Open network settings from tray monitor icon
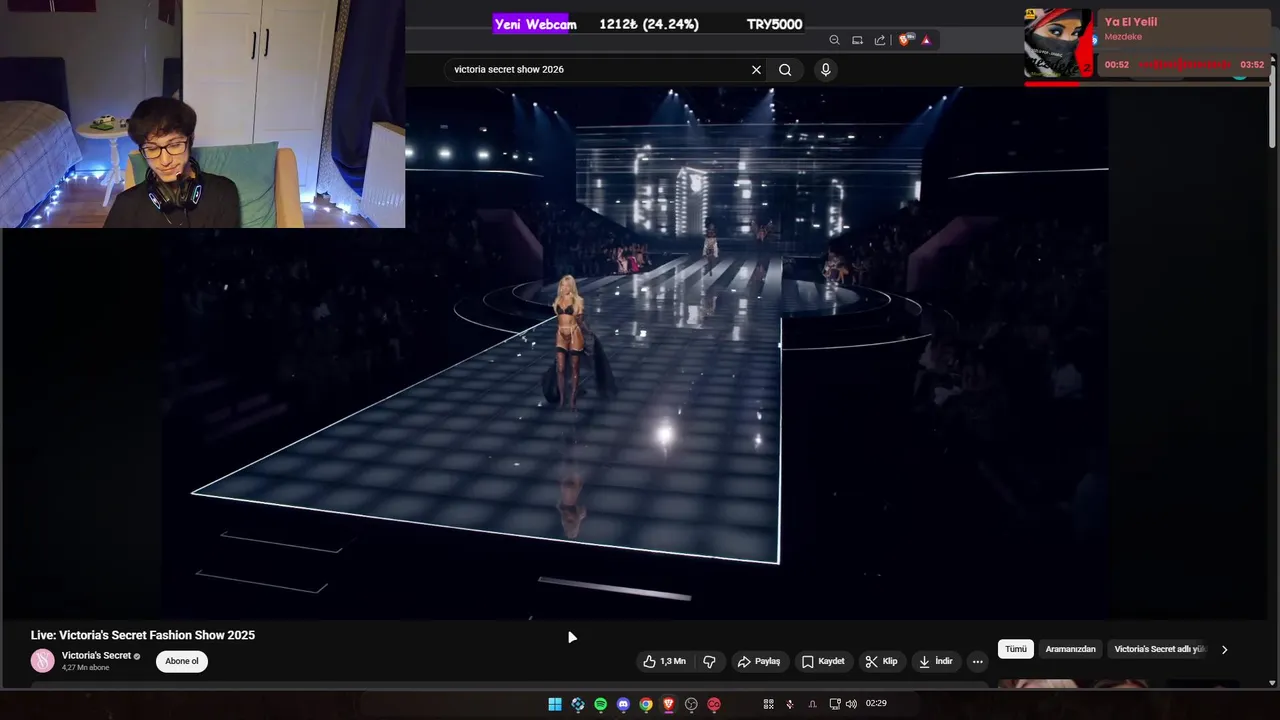This screenshot has height=720, width=1280. 835,704
